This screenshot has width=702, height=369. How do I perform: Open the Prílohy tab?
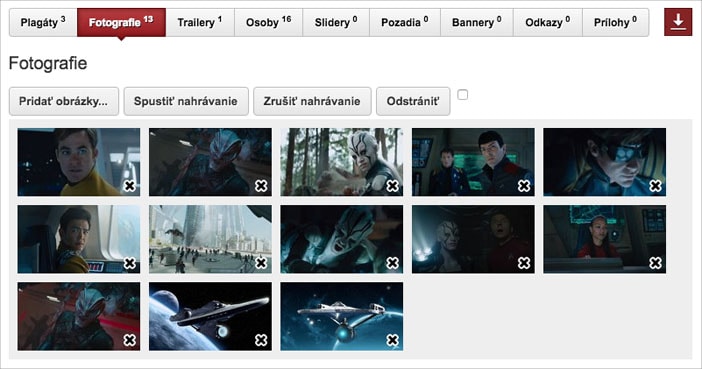point(615,22)
